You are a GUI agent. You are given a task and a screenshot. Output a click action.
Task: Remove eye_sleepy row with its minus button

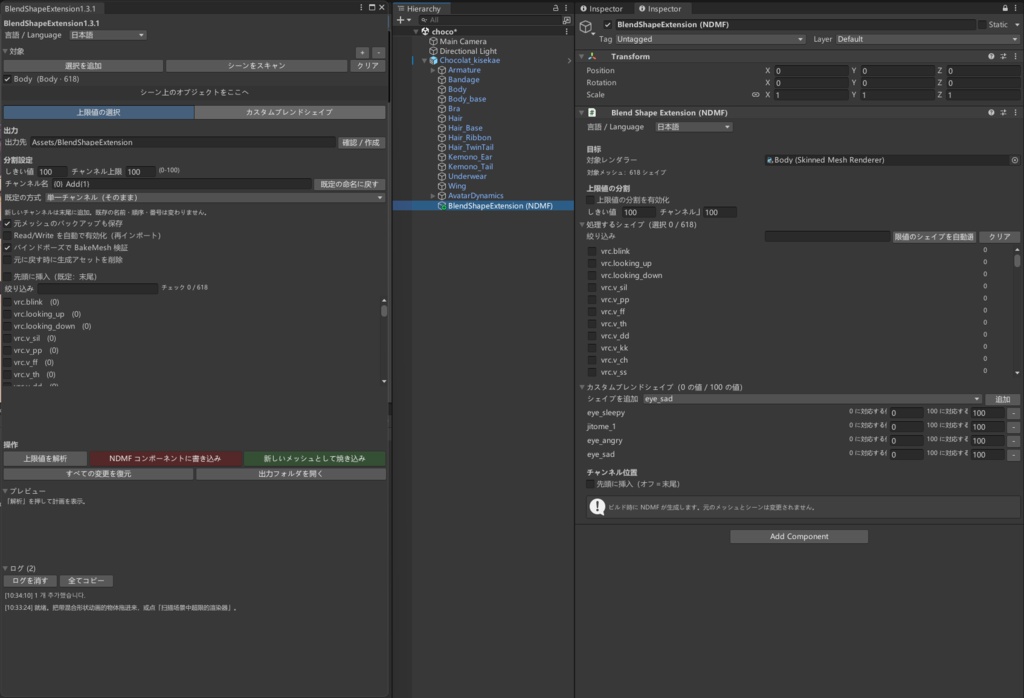click(1013, 413)
